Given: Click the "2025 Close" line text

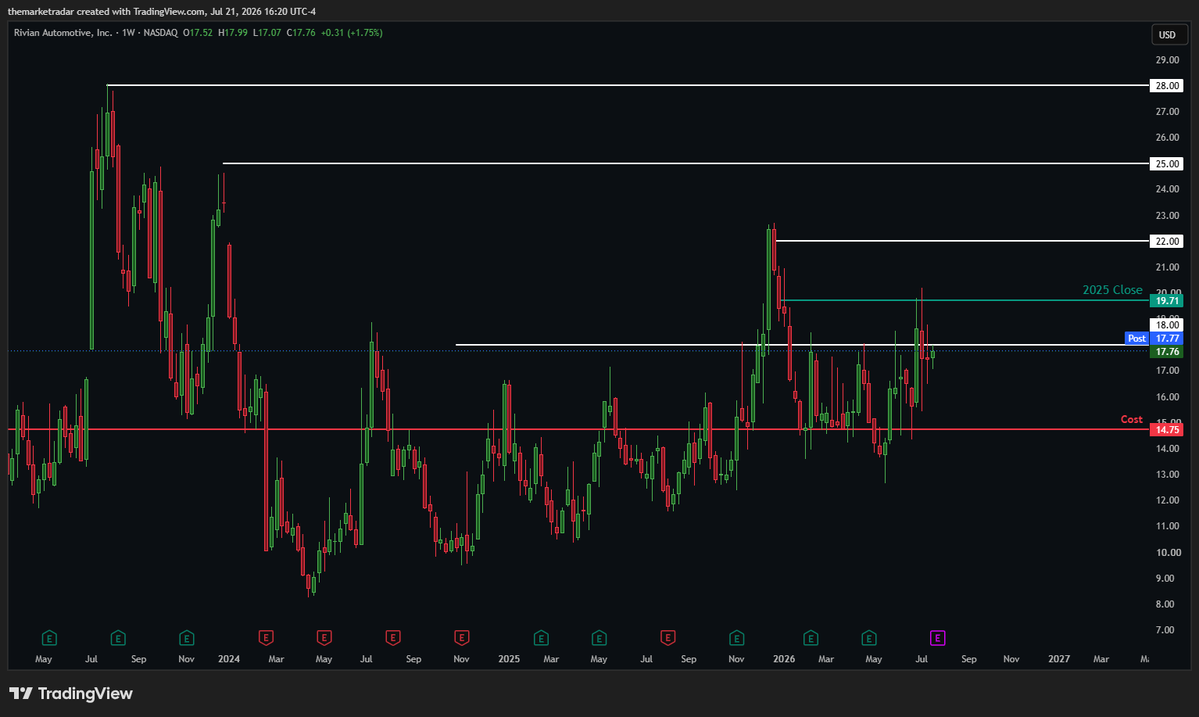Looking at the screenshot, I should pos(1113,290).
